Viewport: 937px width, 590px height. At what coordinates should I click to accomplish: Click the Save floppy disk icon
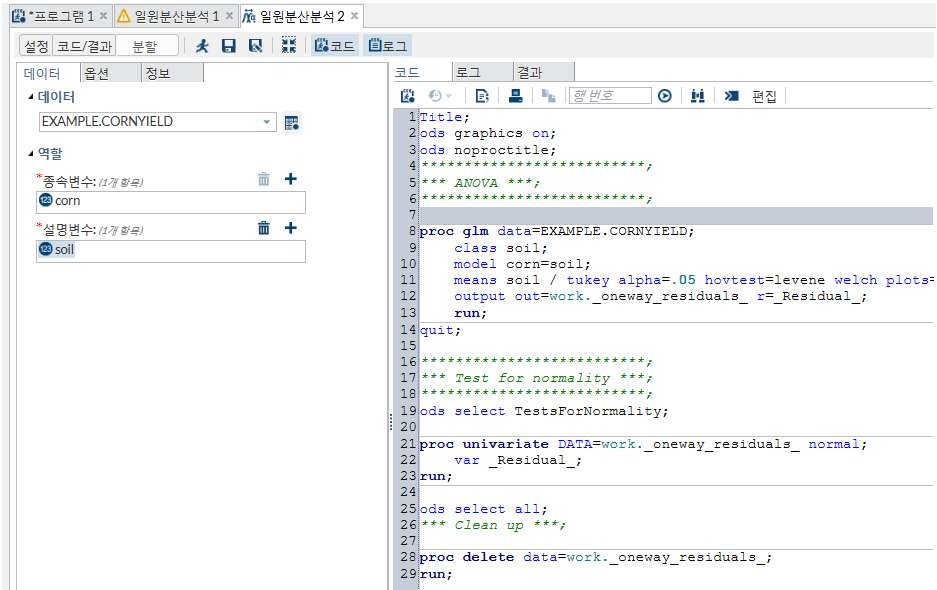coord(229,46)
